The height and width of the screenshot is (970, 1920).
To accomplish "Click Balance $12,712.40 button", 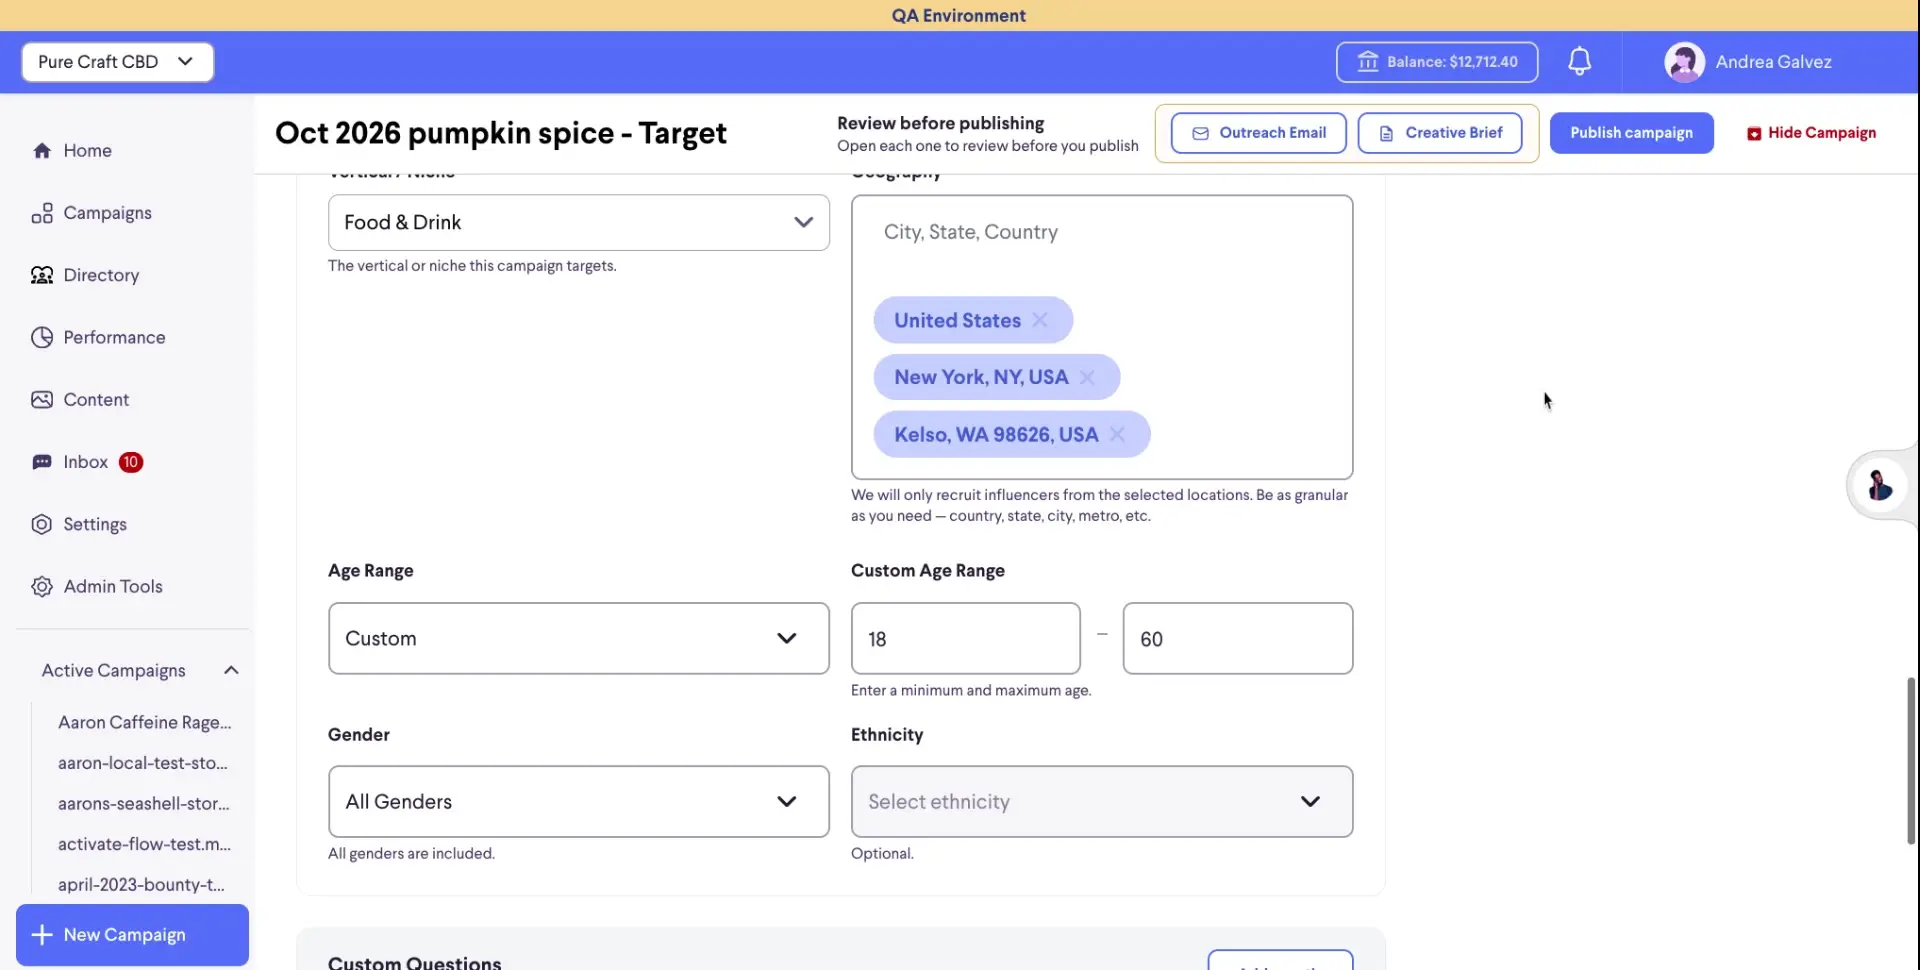I will coord(1436,62).
